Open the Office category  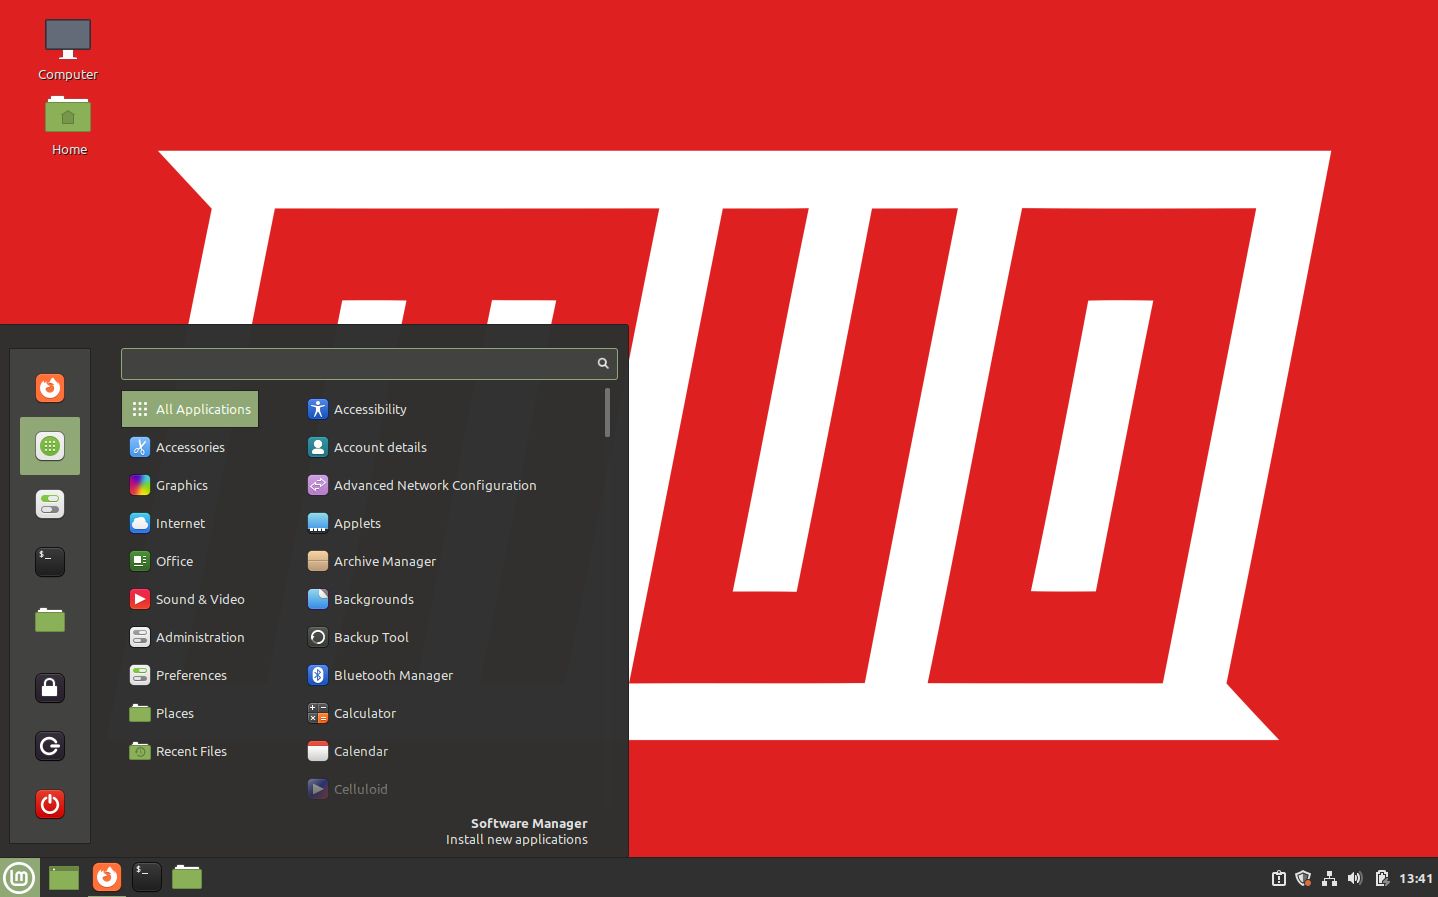[190, 561]
